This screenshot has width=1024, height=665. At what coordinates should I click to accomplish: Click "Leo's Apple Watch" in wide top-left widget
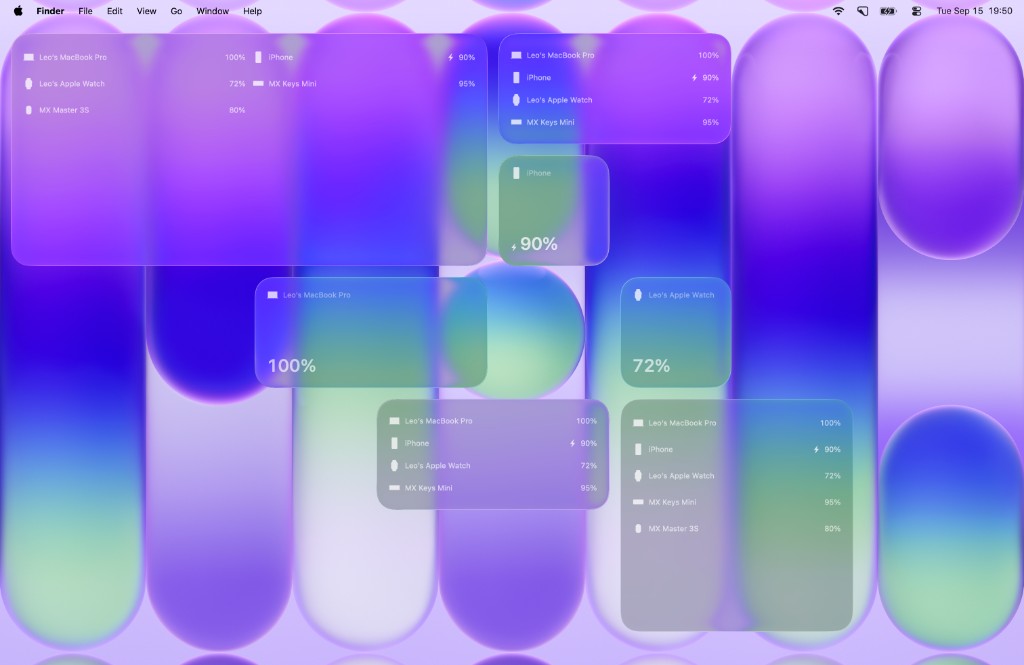[x=72, y=84]
